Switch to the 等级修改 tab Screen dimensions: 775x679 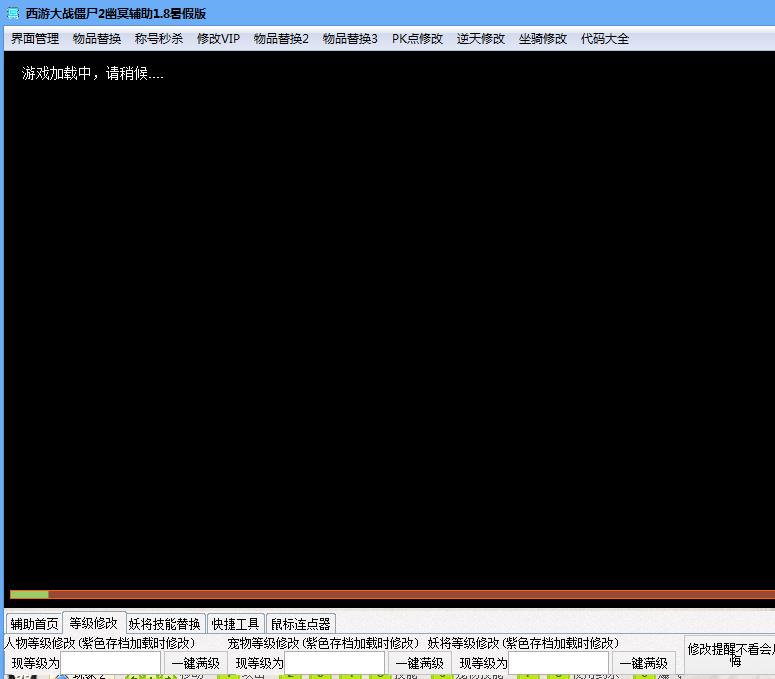(x=93, y=623)
